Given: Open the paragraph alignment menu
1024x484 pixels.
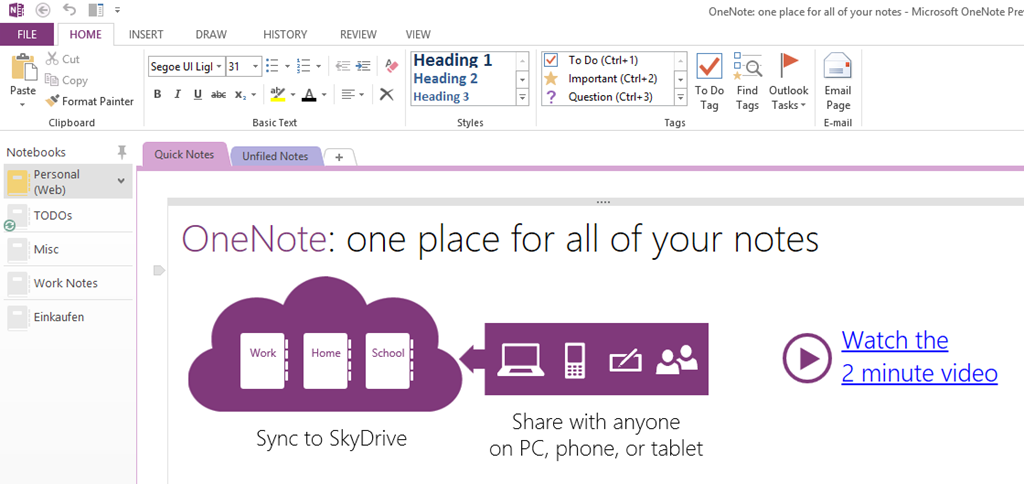Looking at the screenshot, I should 353,95.
